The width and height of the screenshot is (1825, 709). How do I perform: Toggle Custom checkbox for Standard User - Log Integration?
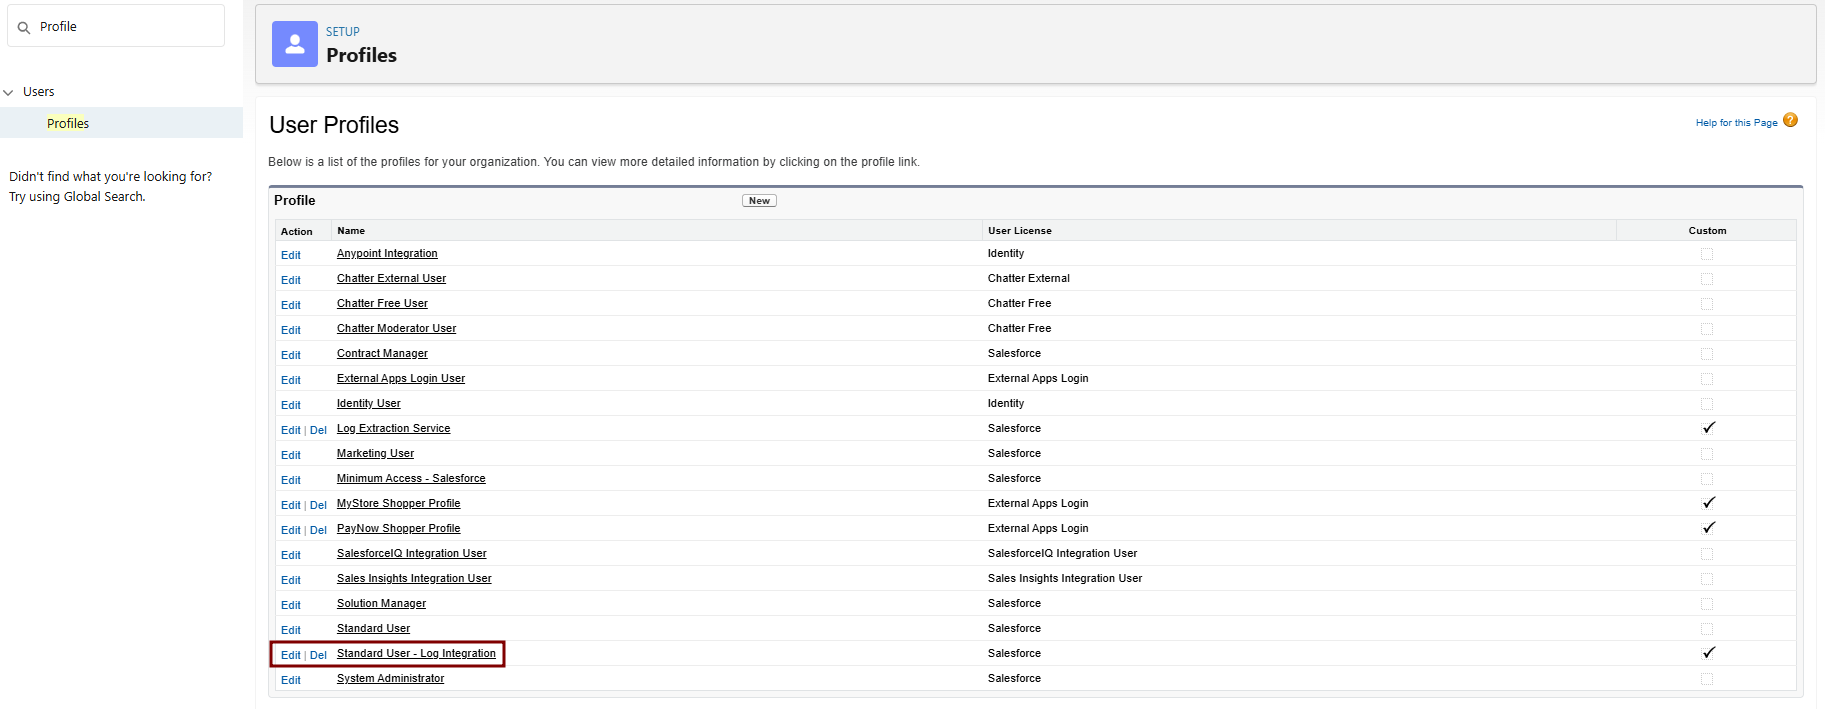click(x=1707, y=653)
